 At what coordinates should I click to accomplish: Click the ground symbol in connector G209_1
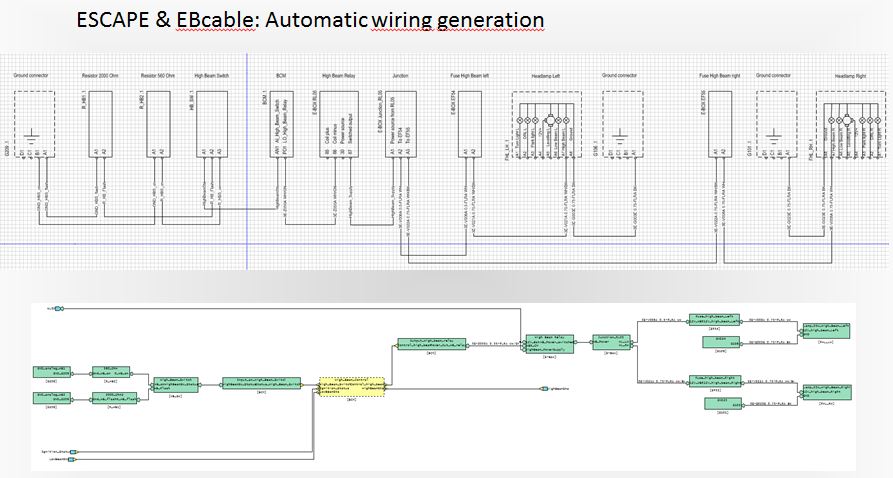tap(31, 136)
